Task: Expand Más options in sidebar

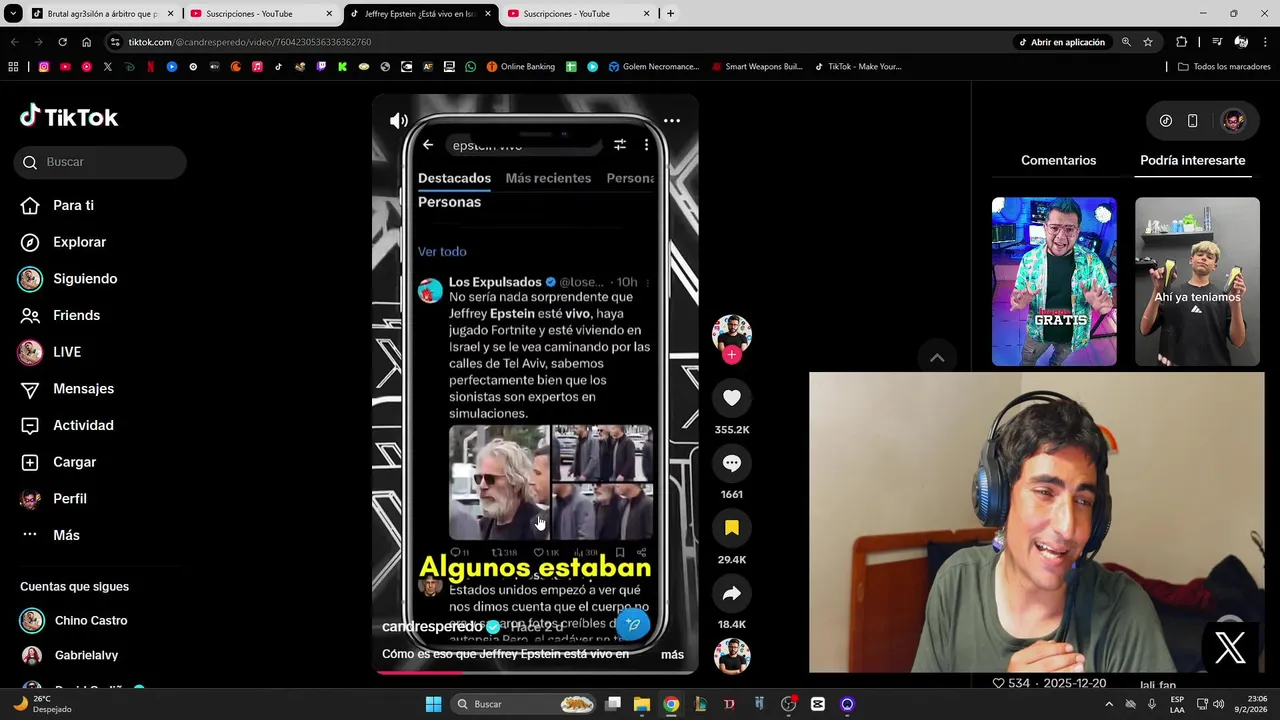Action: pos(50,535)
